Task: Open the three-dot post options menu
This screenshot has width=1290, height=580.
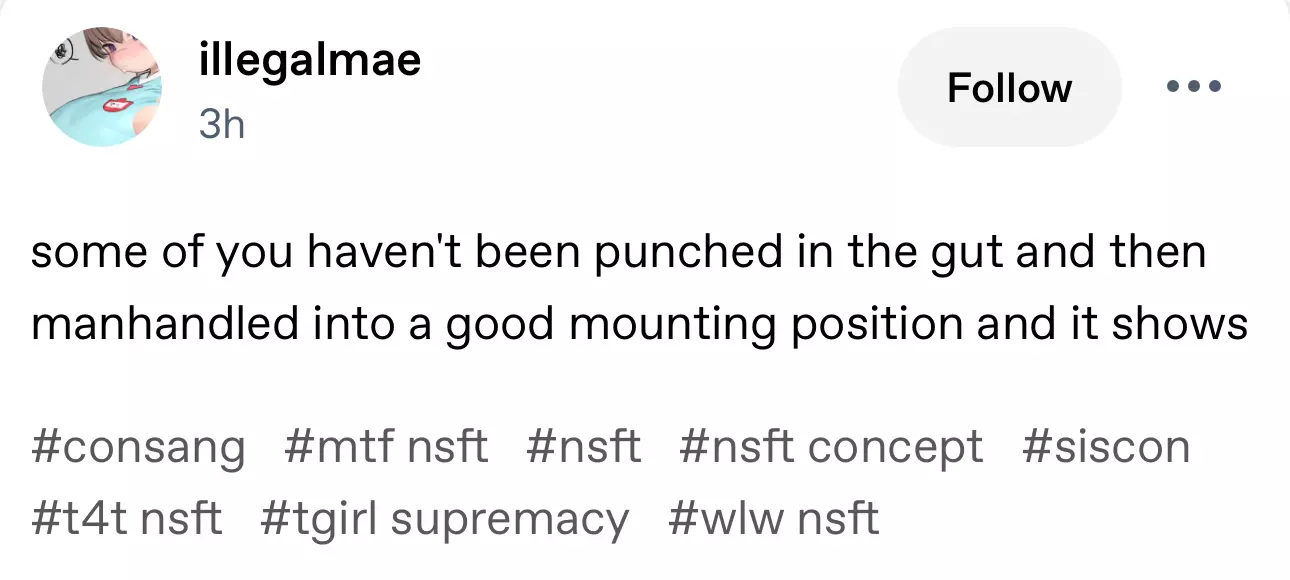Action: click(x=1194, y=87)
